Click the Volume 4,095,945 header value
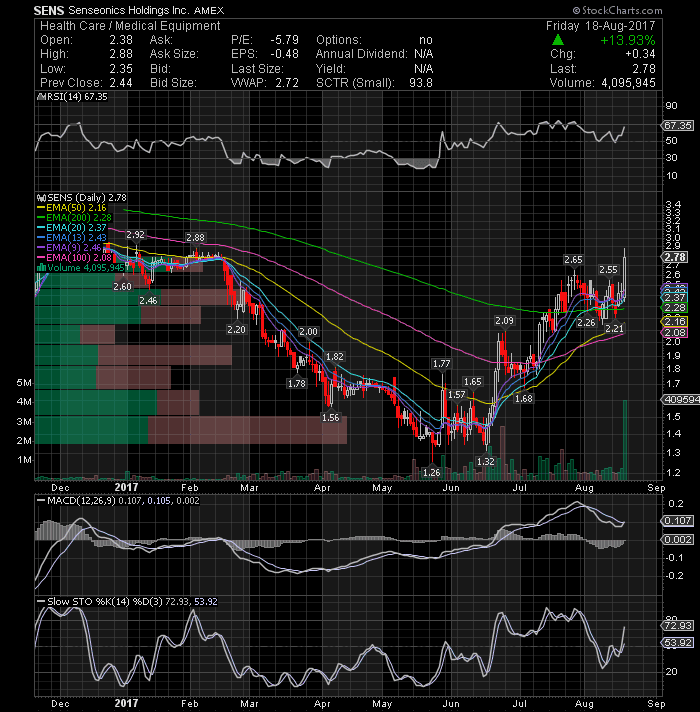The width and height of the screenshot is (700, 712). coord(628,83)
